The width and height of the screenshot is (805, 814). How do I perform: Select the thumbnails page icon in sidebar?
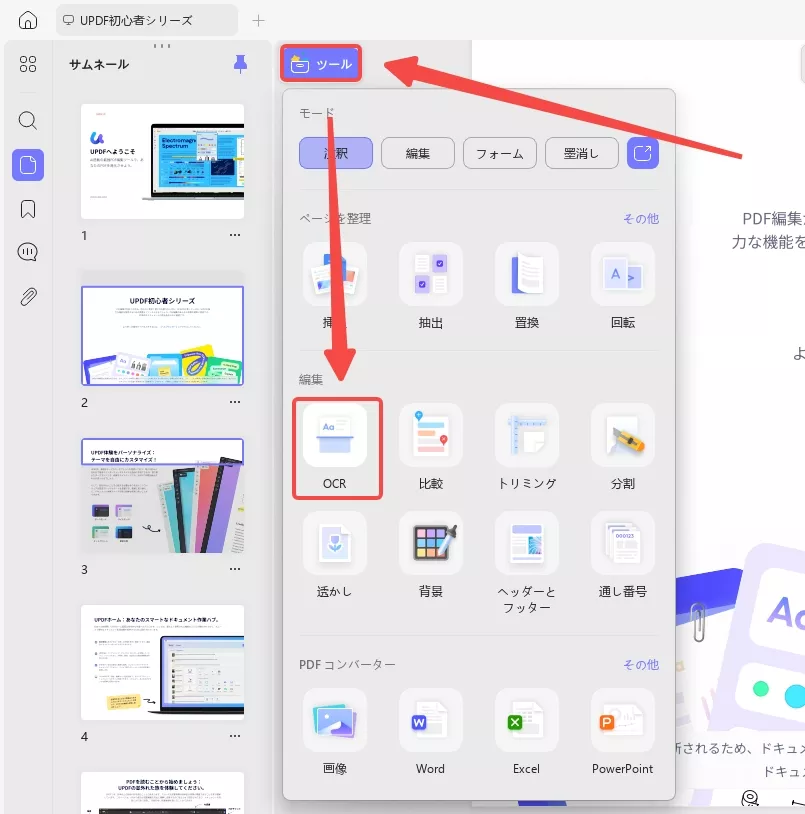tap(28, 165)
